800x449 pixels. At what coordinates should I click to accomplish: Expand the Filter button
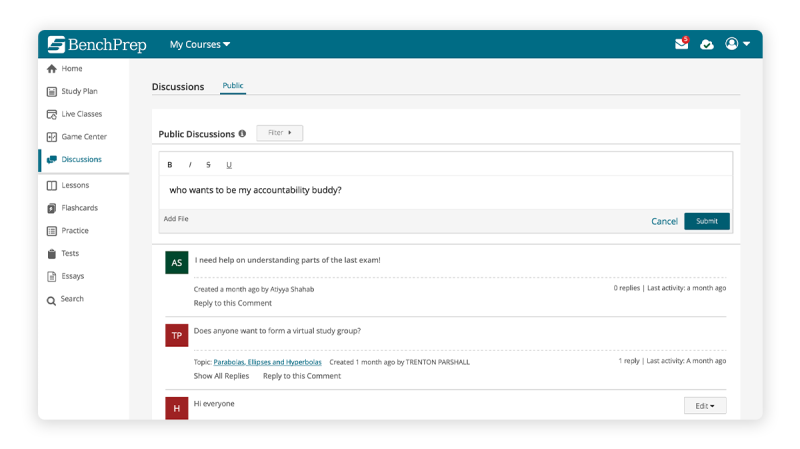click(280, 133)
